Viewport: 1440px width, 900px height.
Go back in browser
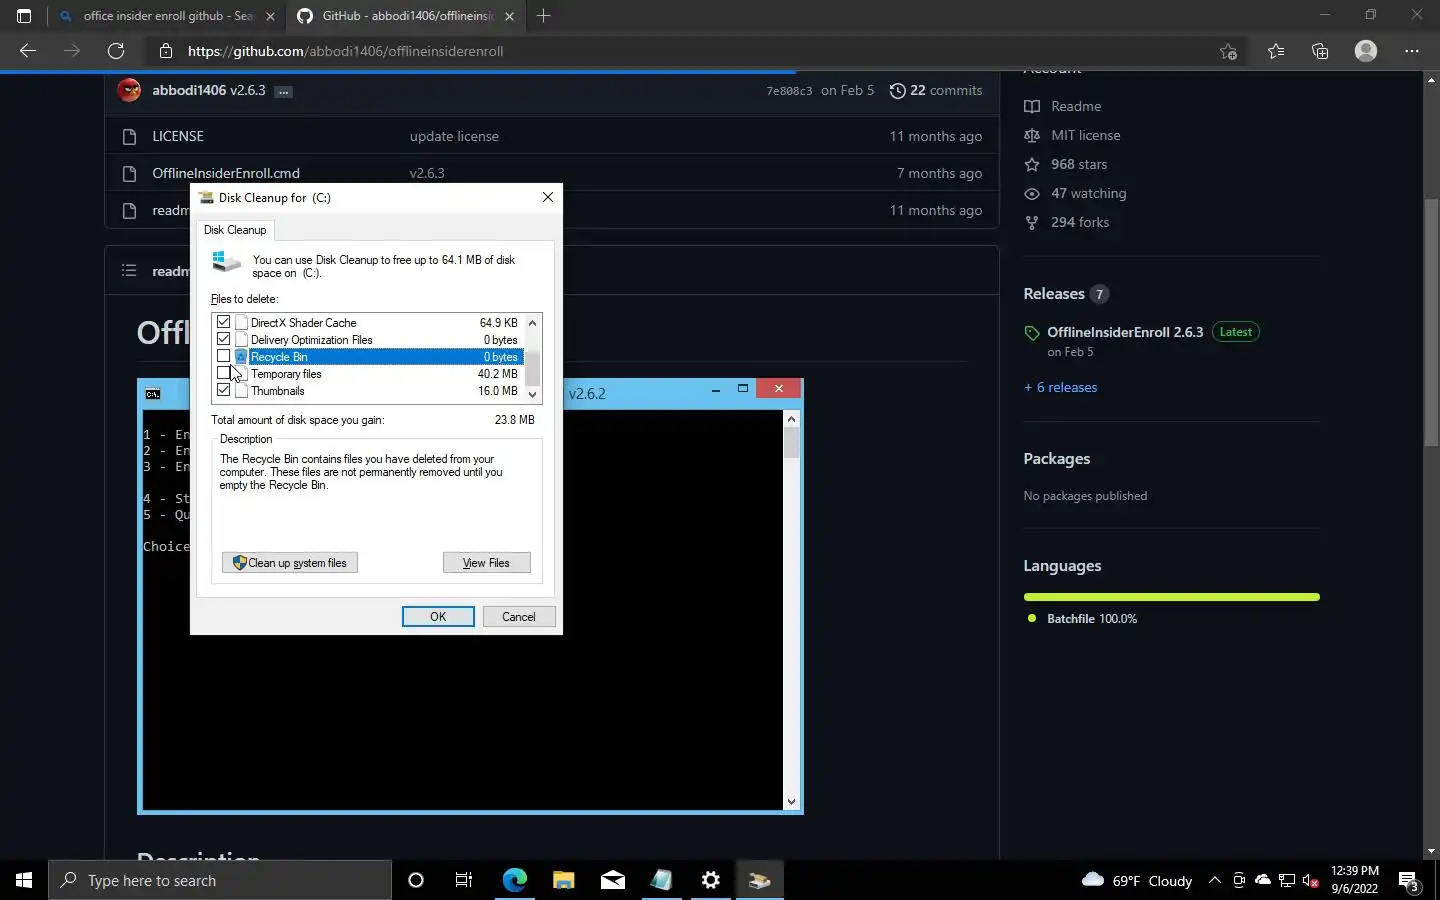[28, 51]
